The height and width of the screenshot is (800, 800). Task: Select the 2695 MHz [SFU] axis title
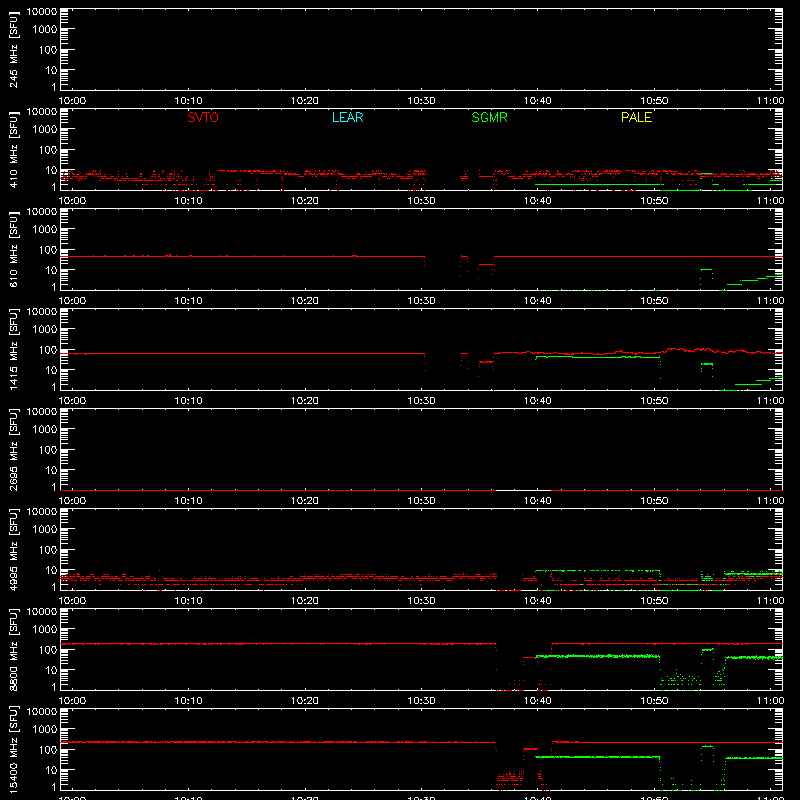[x=14, y=449]
